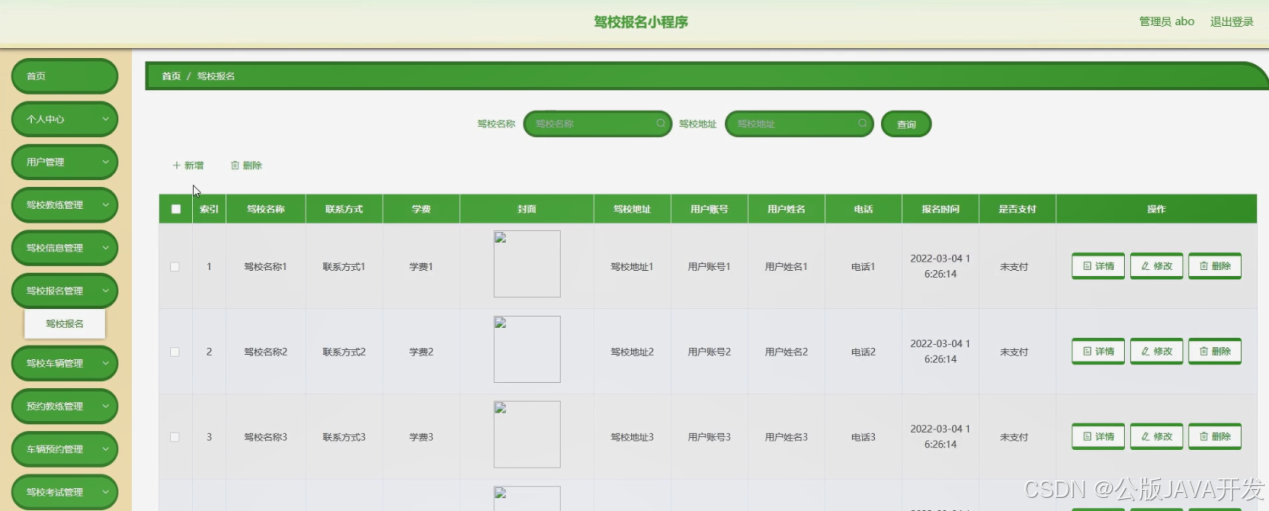Screen dimensions: 1269x511
Task: Expand the 预约教练管理 sidebar menu
Action: tap(65, 406)
